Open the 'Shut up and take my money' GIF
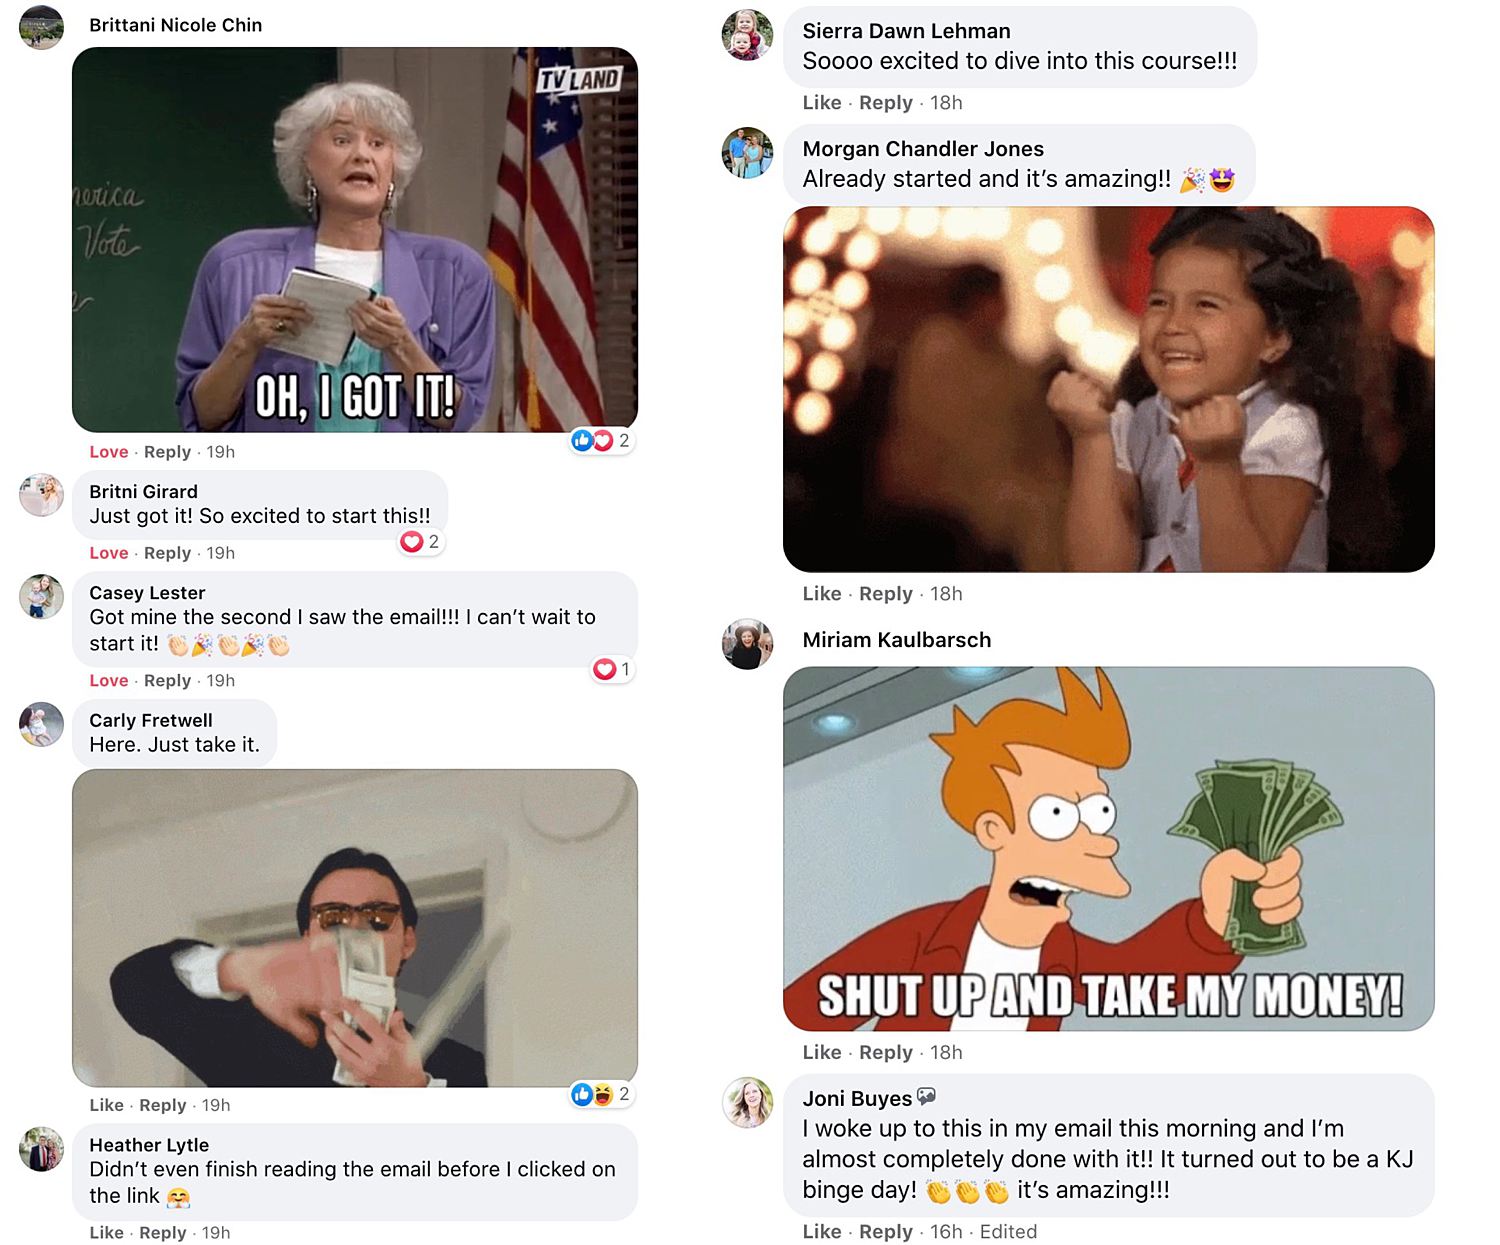This screenshot has width=1500, height=1245. [x=1108, y=848]
